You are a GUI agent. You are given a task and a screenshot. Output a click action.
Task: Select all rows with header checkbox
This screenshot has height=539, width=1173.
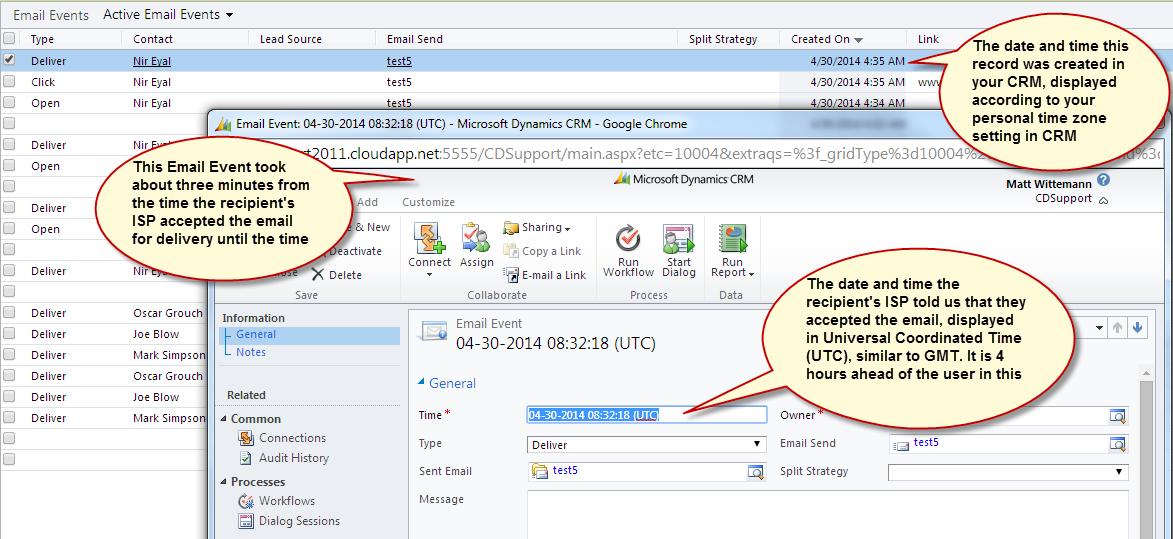tap(9, 39)
